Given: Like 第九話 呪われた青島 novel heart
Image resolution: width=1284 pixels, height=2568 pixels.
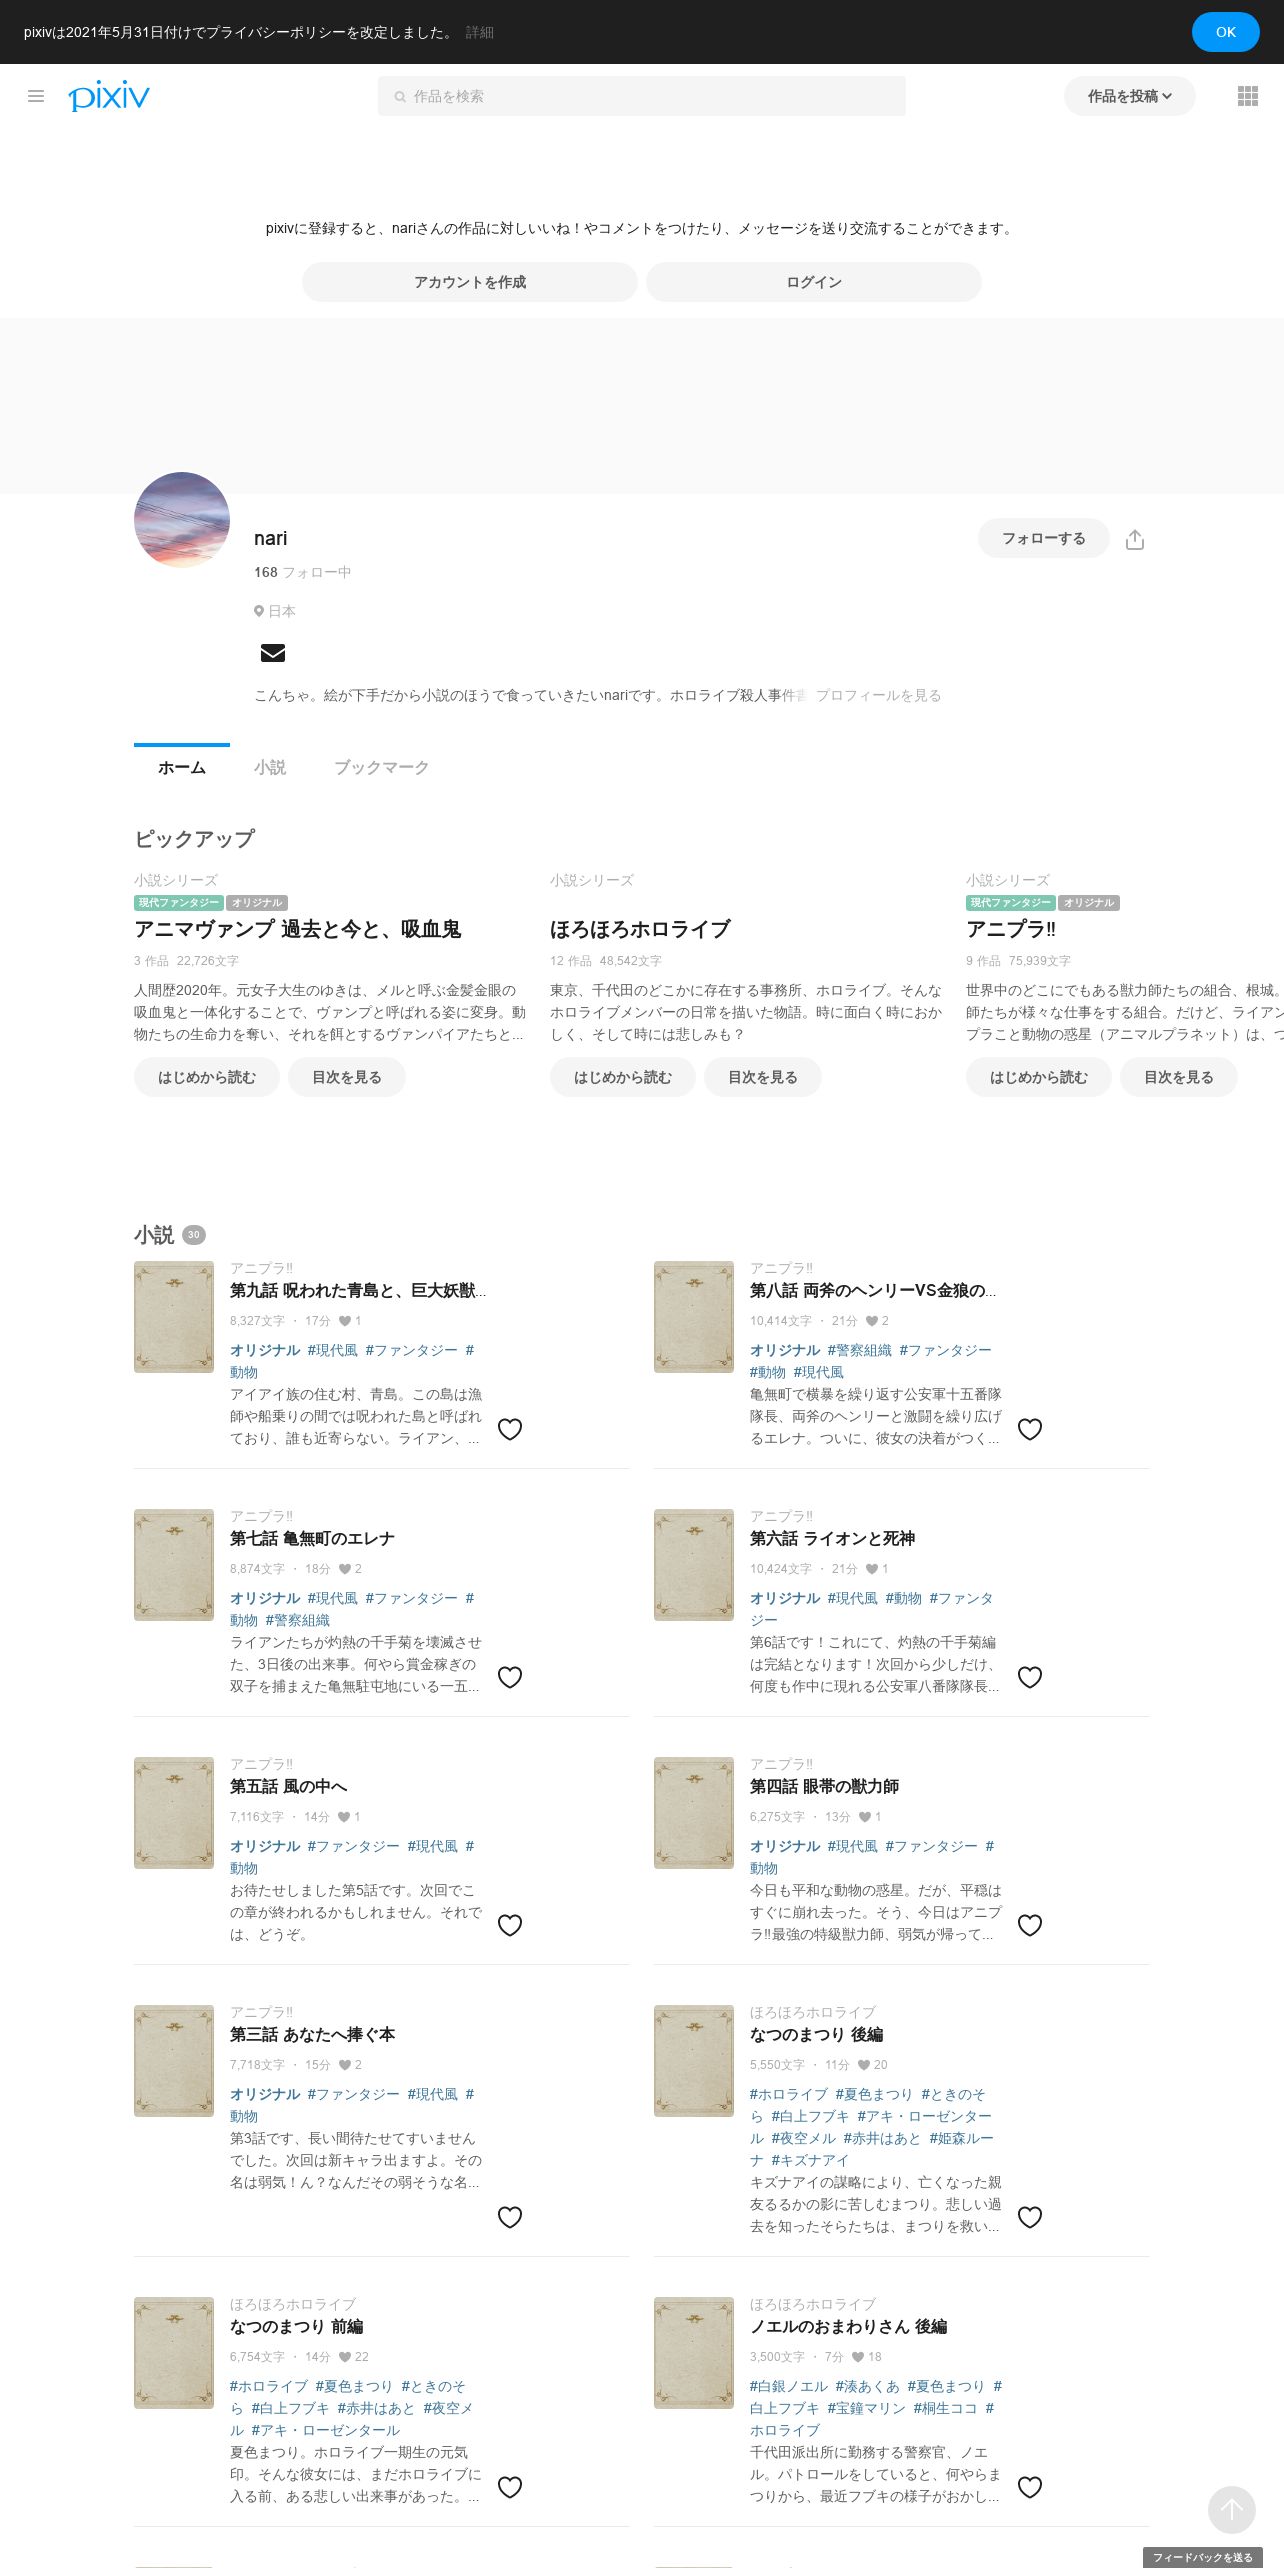Looking at the screenshot, I should [510, 1429].
